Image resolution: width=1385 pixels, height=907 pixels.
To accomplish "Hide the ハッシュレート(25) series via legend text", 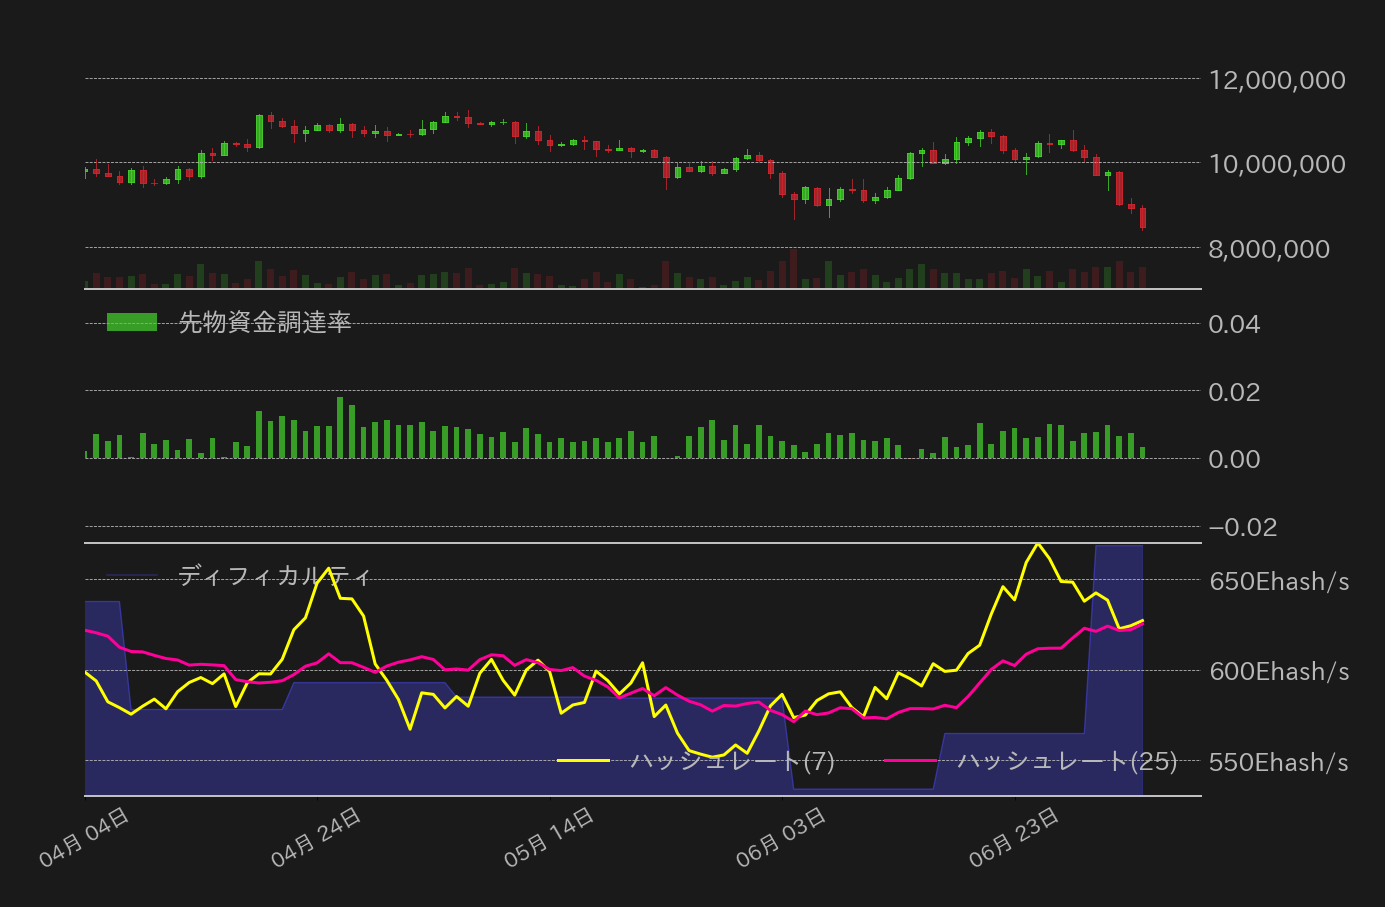I will (1067, 761).
